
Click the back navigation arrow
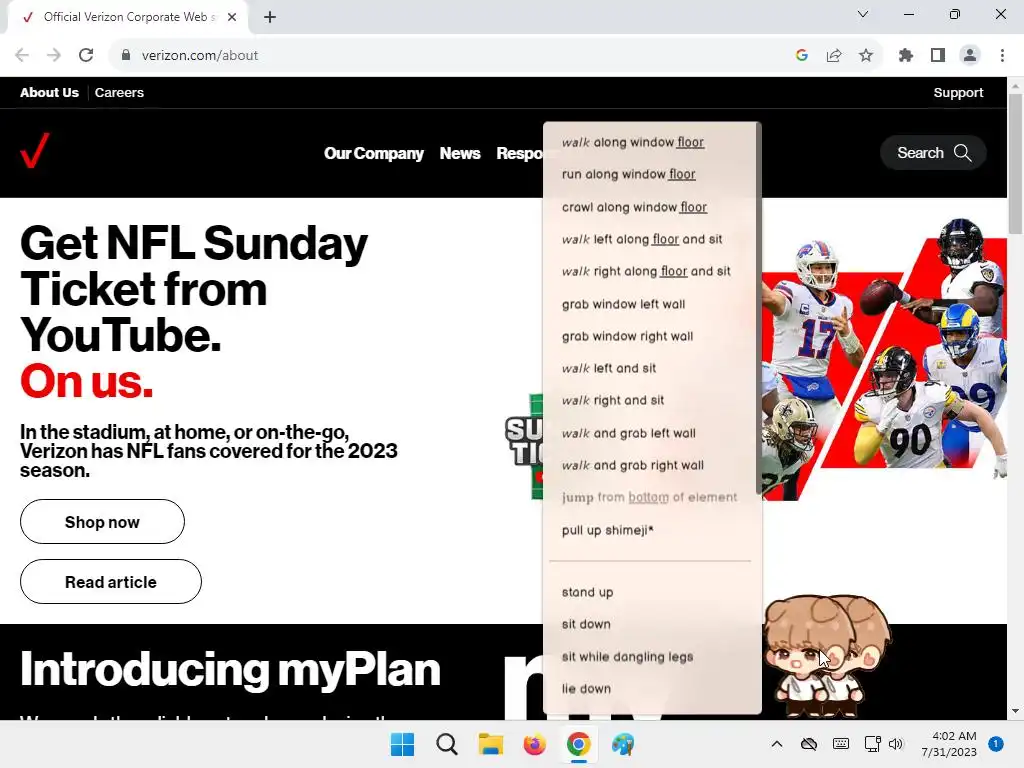22,56
